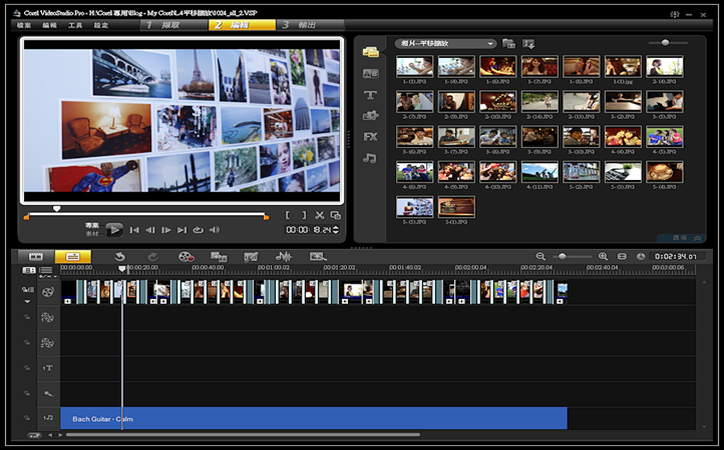
Task: Expand the ripple editing options arrow
Action: tap(28, 301)
